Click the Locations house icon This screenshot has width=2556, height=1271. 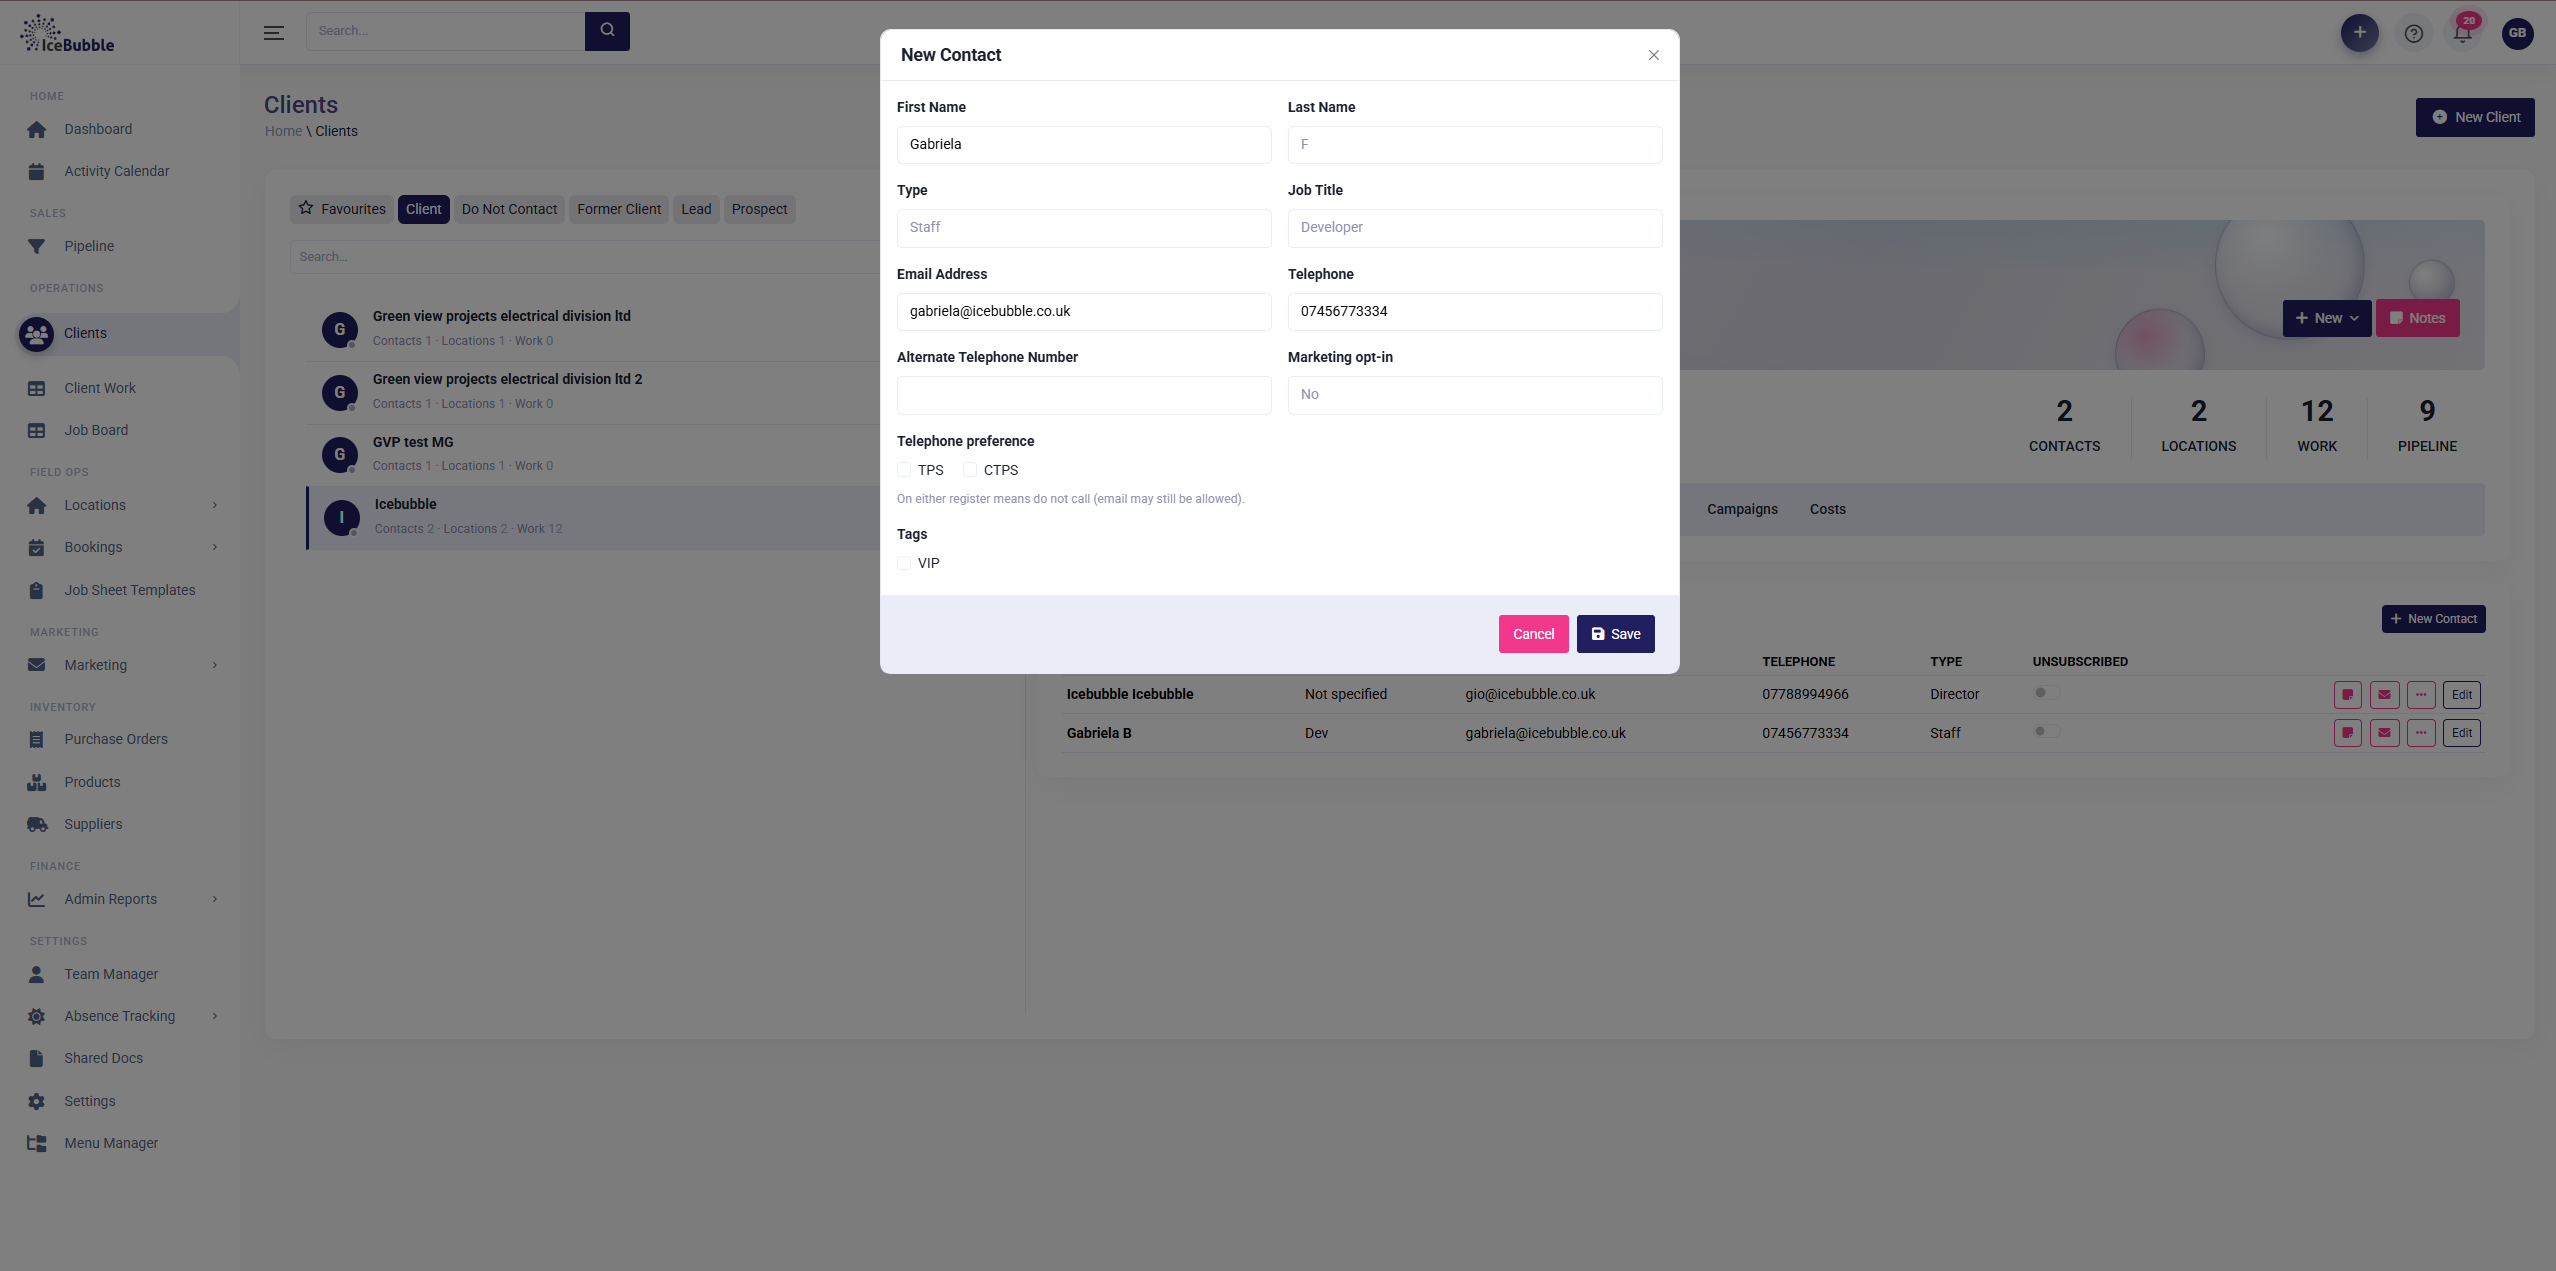(37, 506)
